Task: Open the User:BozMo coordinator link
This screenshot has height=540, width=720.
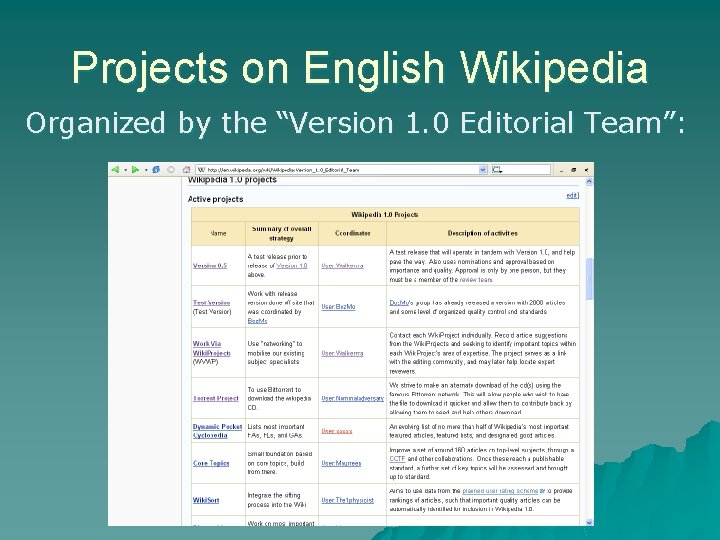Action: point(338,307)
